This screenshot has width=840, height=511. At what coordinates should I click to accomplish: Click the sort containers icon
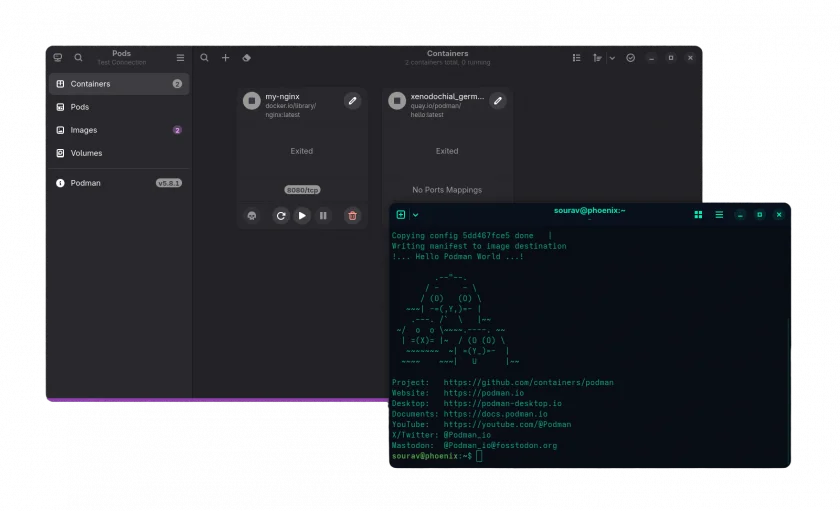click(597, 58)
